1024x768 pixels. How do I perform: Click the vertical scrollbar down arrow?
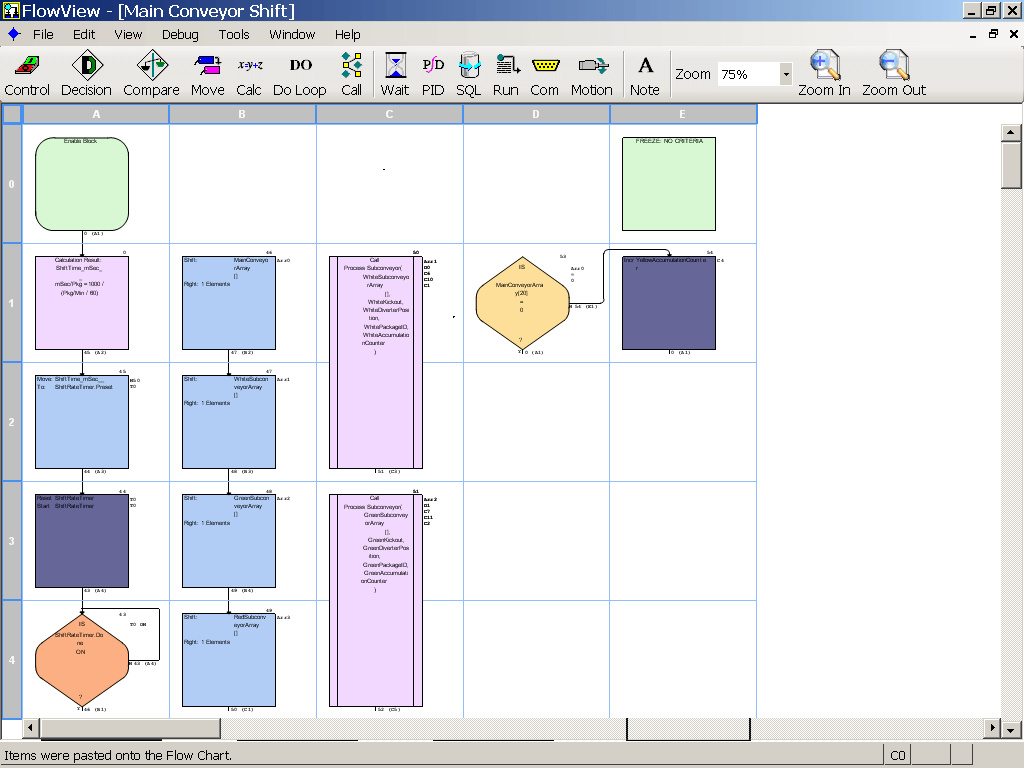1012,708
